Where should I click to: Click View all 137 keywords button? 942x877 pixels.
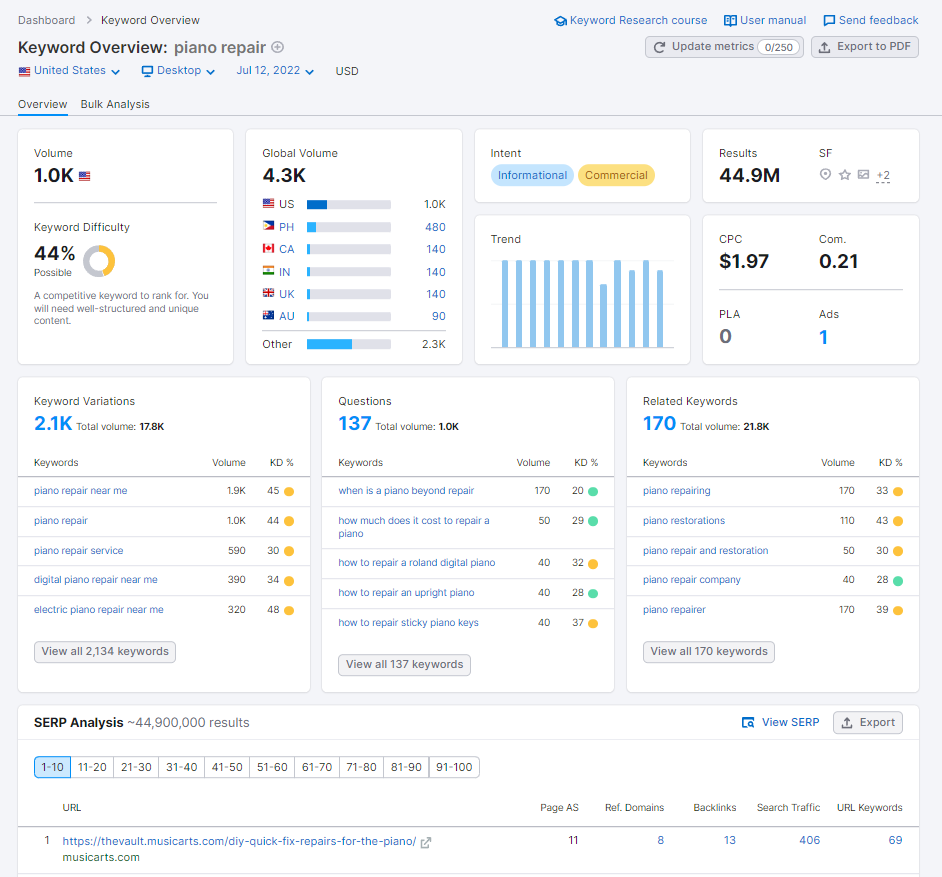click(x=404, y=664)
